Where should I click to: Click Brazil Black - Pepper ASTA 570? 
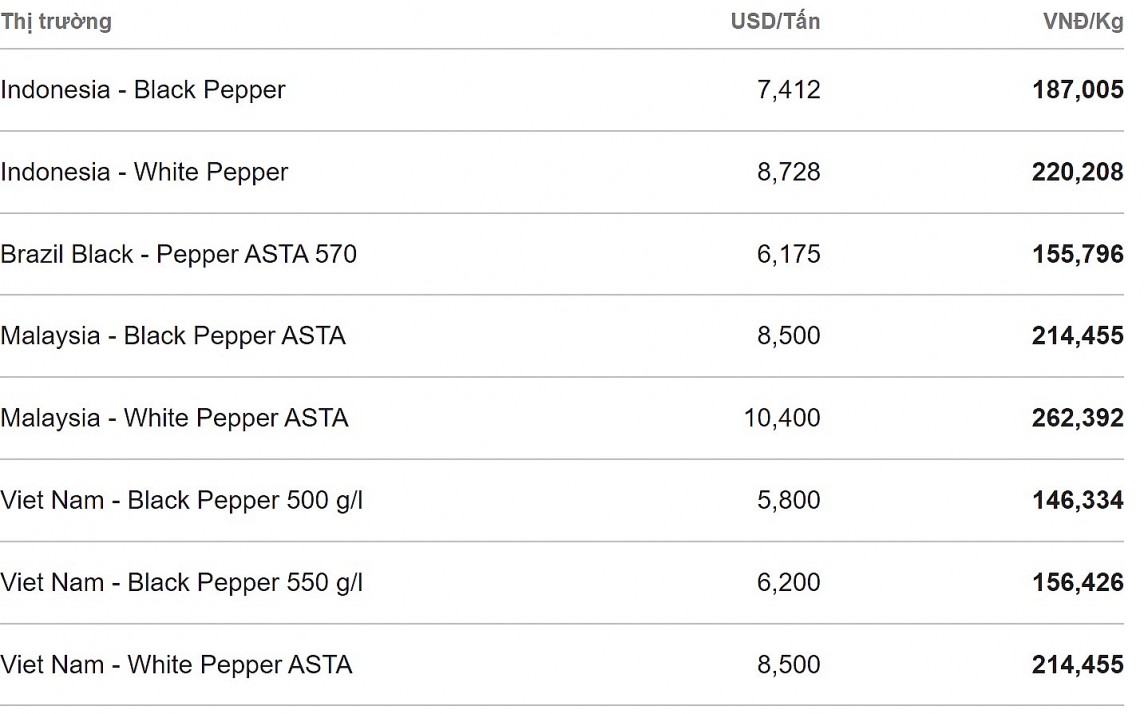click(178, 254)
